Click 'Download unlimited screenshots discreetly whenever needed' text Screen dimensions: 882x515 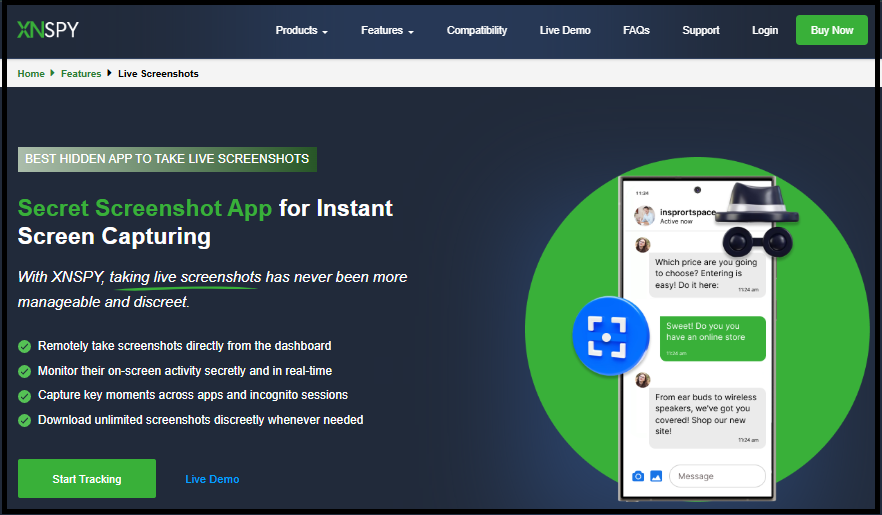tap(200, 420)
